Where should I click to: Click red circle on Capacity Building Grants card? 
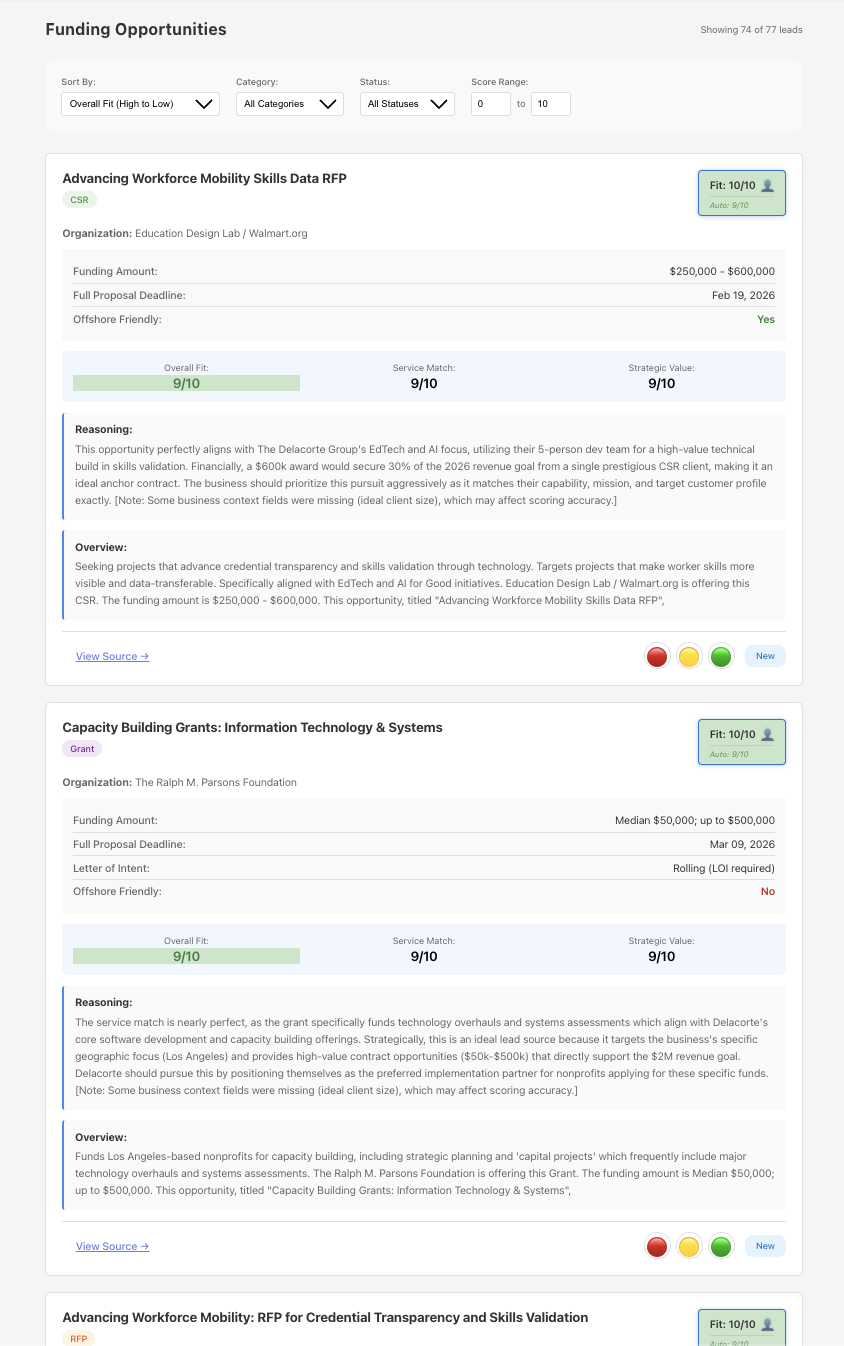point(657,1247)
